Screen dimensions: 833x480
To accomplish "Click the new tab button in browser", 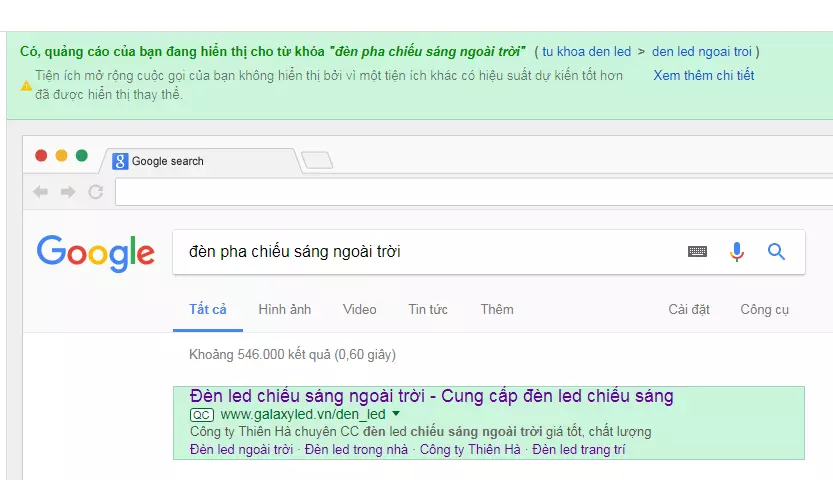I will point(317,160).
